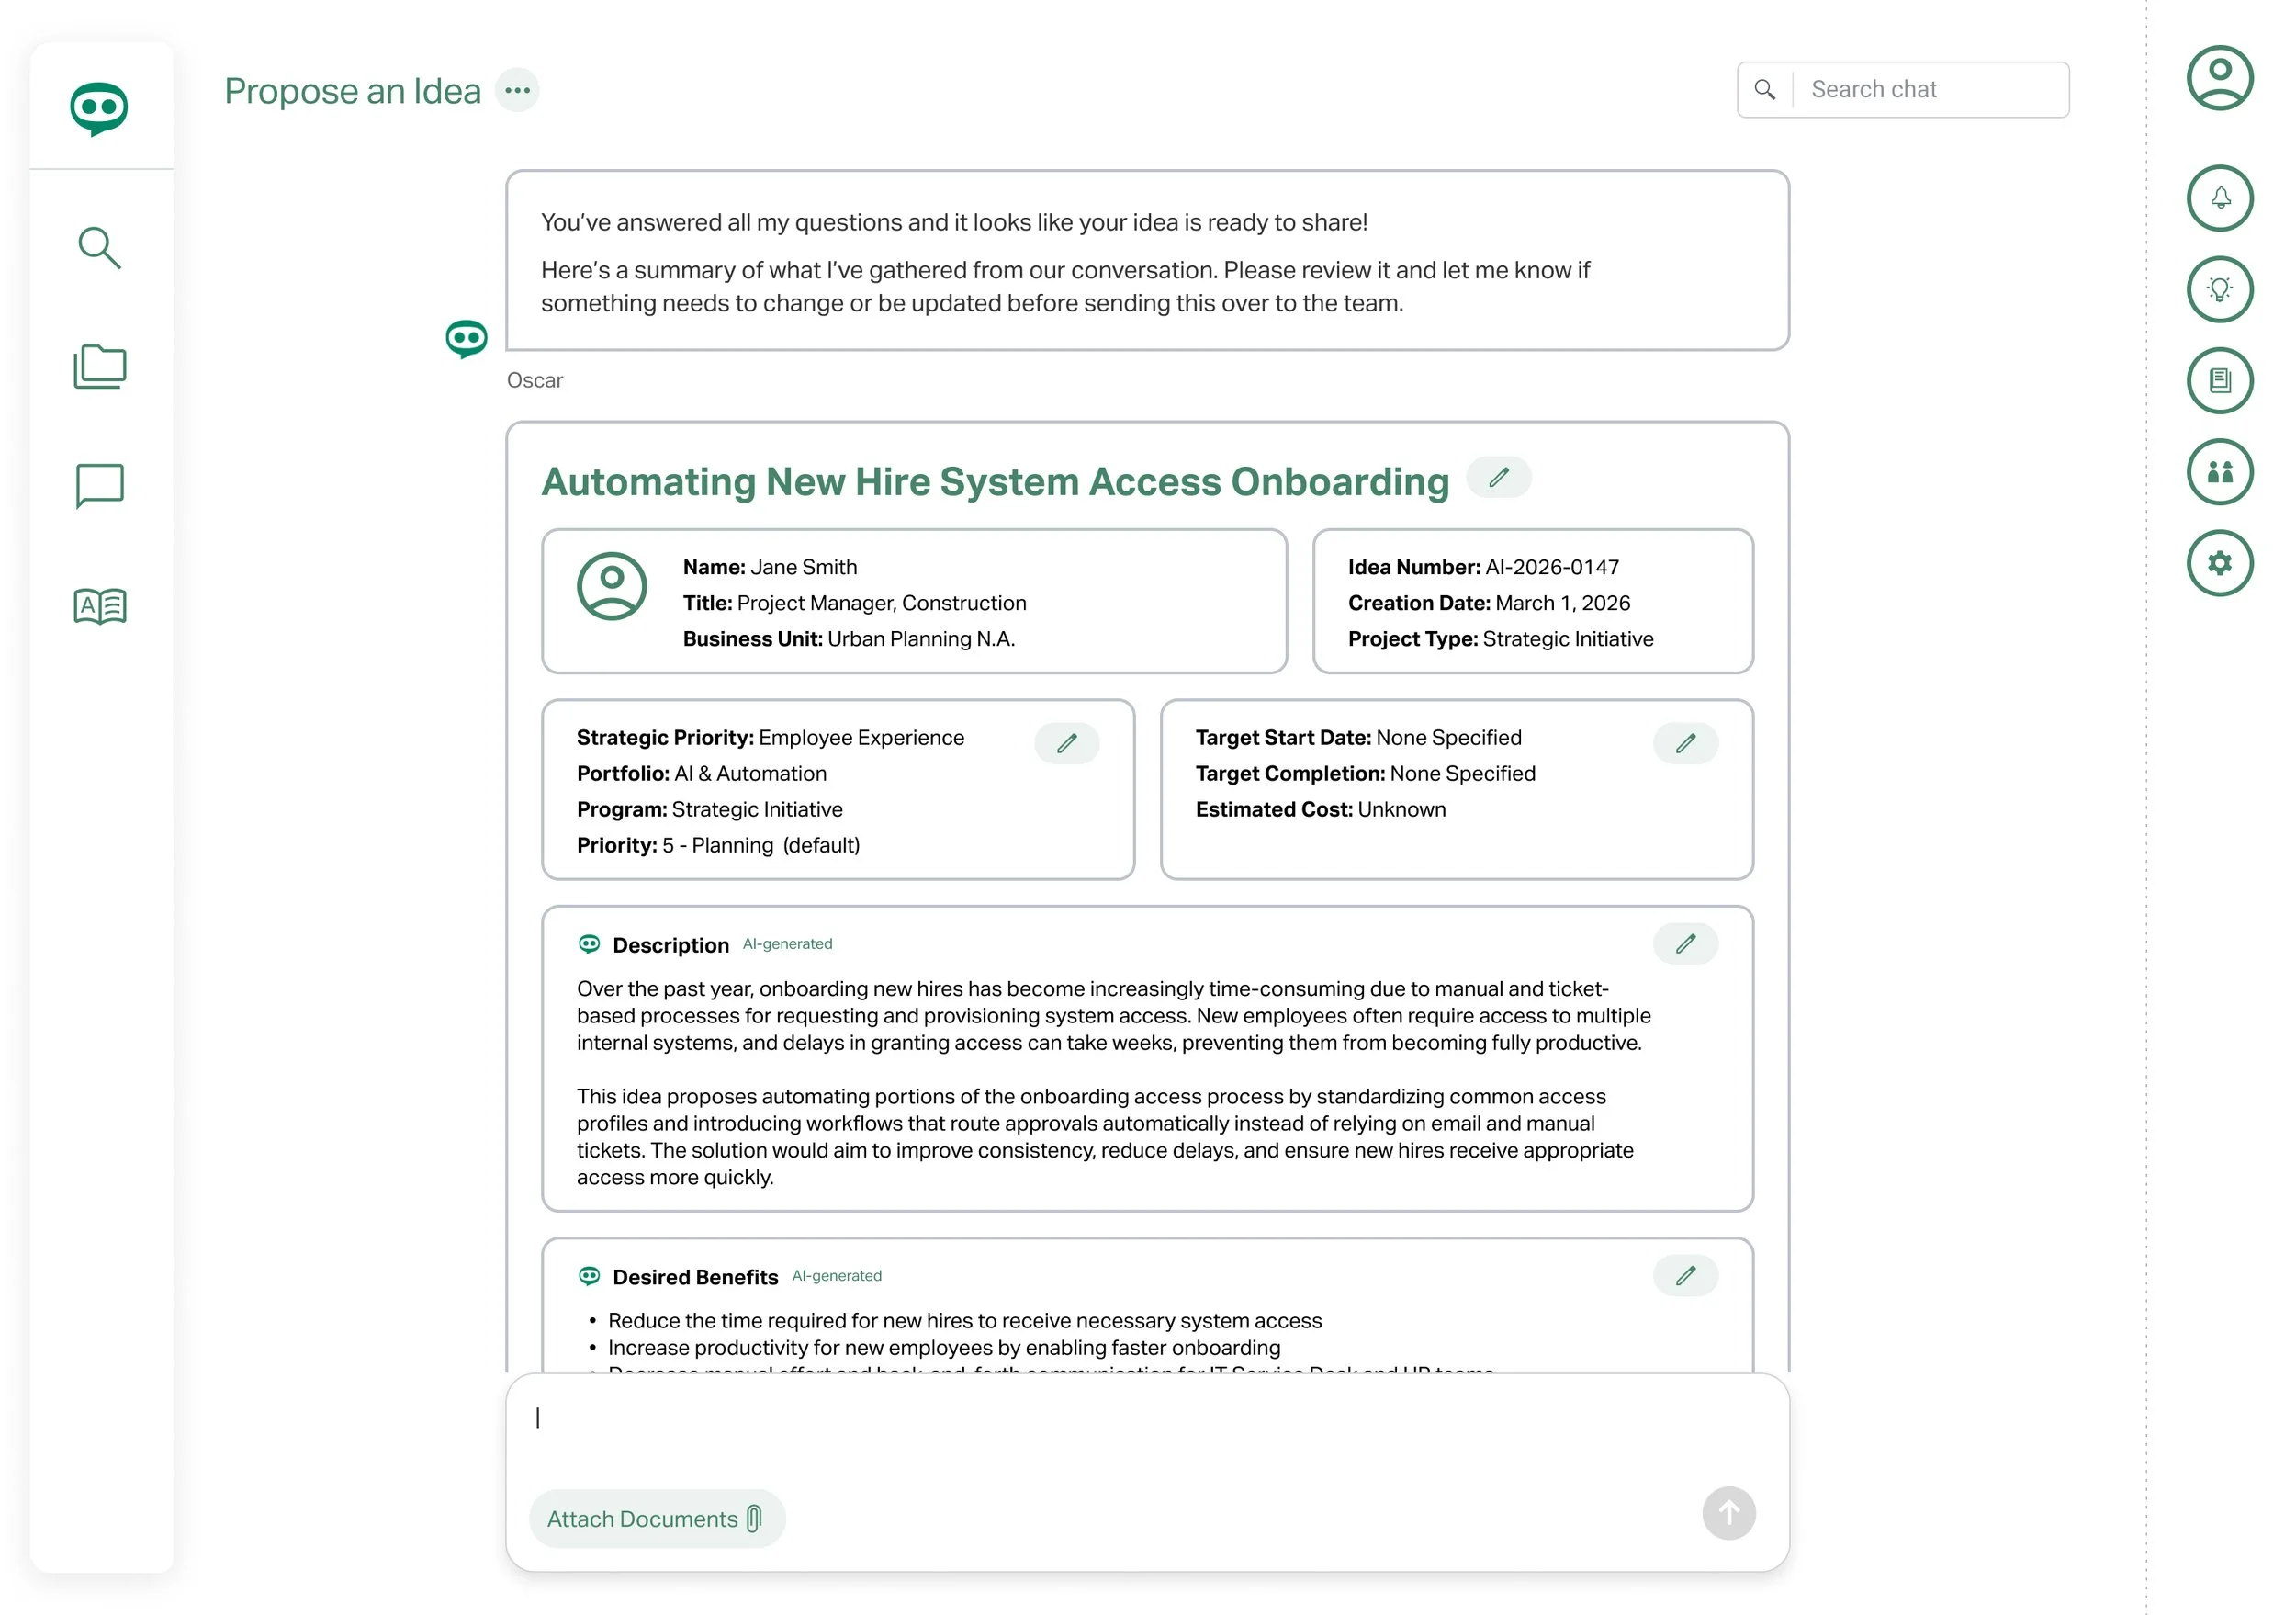Click the message paragraph starting 'Here's a summary'
Screen dimensions: 2296x1615
pos(1065,287)
